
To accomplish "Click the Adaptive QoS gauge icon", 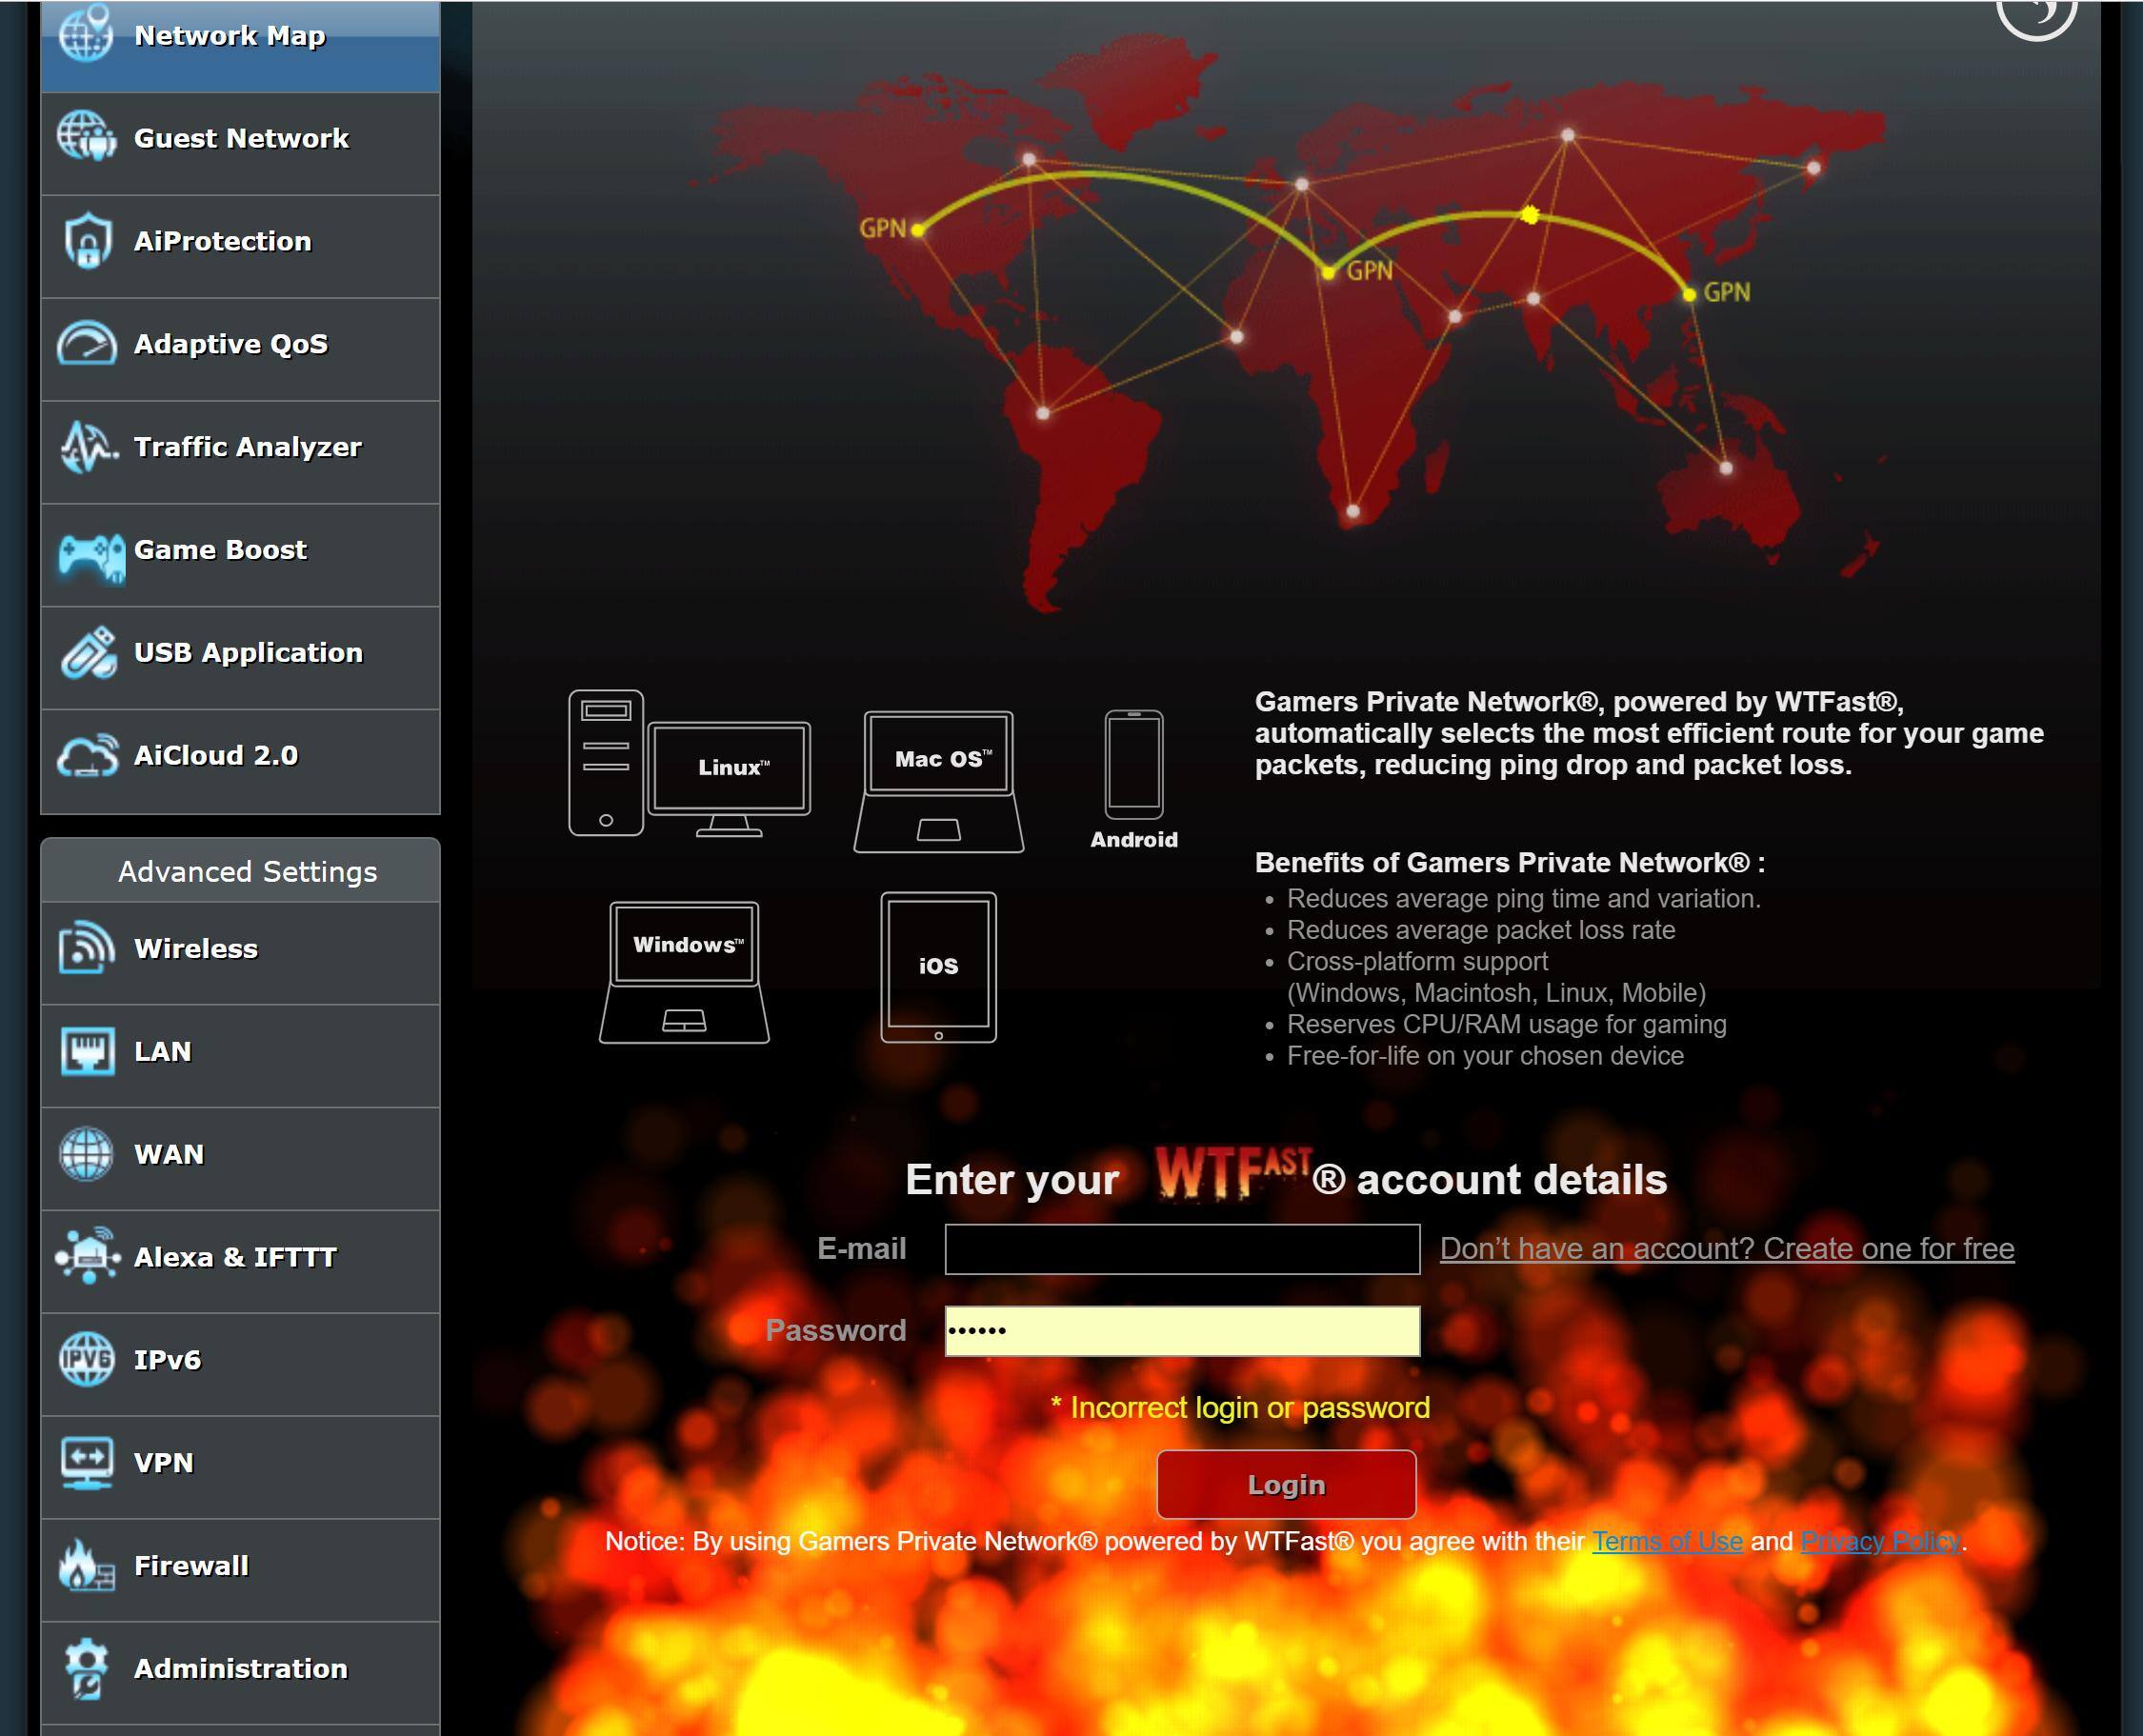I will (x=87, y=344).
